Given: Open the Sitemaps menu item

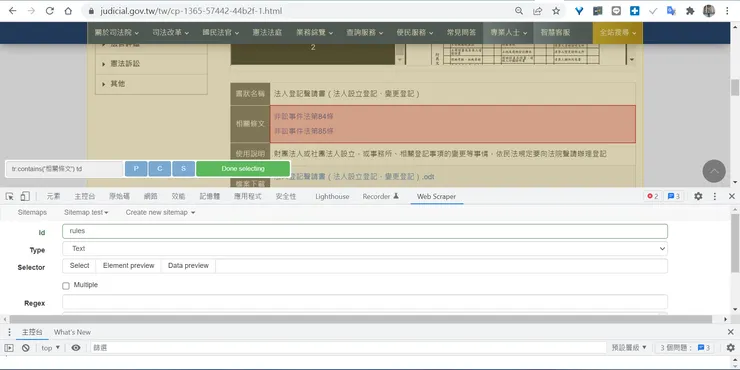Looking at the screenshot, I should point(32,212).
